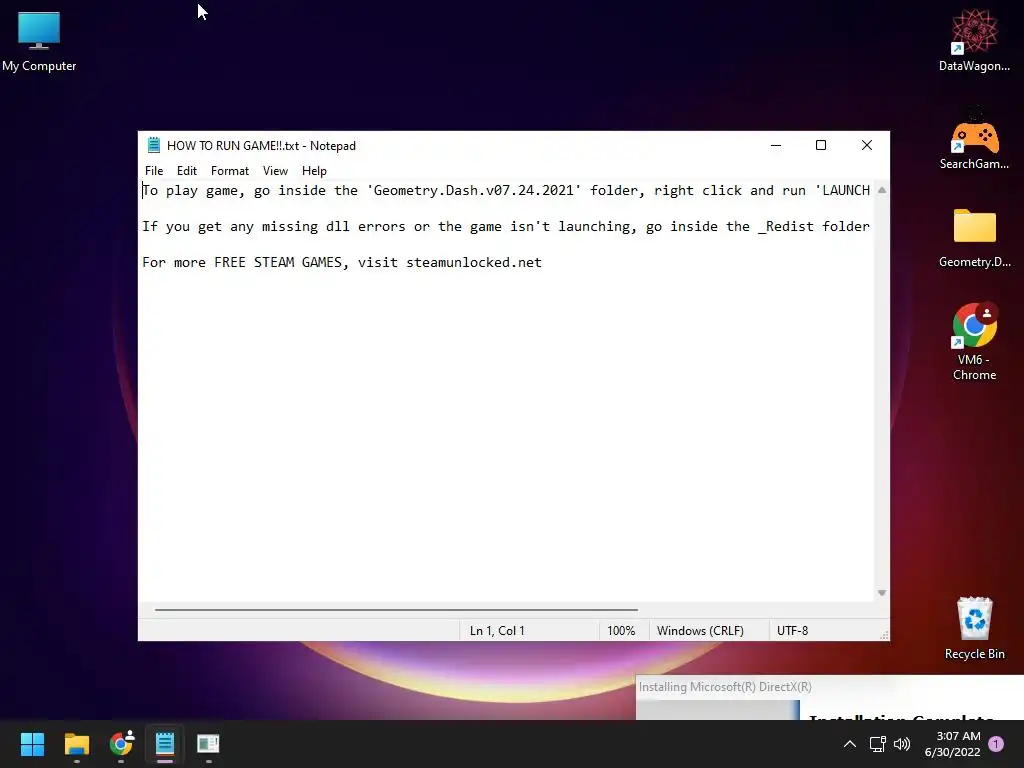Click 'UTF-8' encoding in the status bar
Viewport: 1024px width, 768px height.
(x=792, y=631)
